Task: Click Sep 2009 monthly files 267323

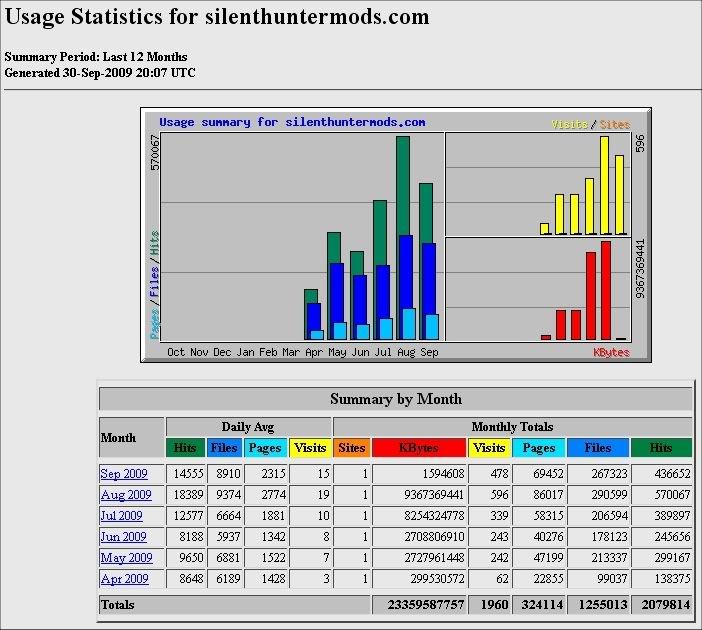Action: pyautogui.click(x=609, y=474)
